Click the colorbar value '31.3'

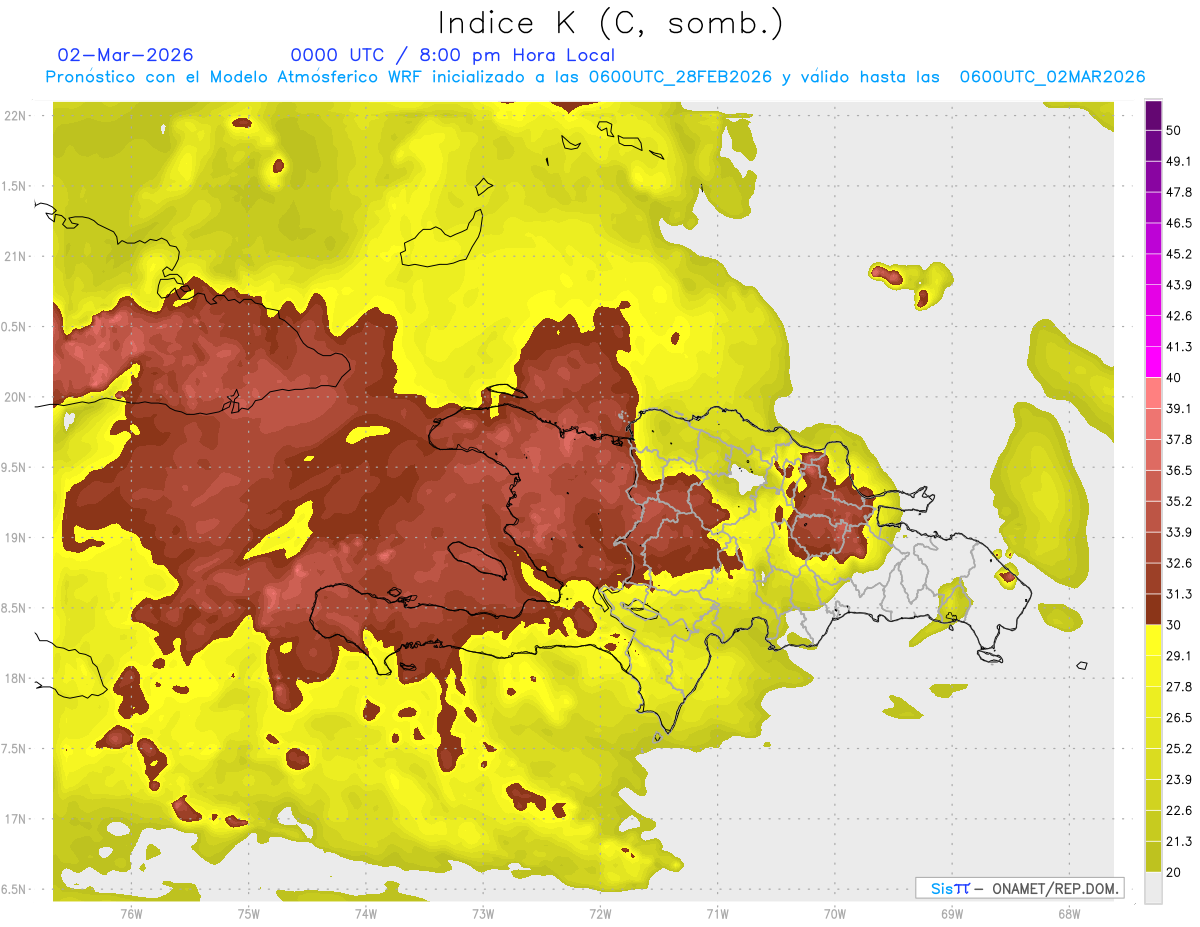(x=1179, y=594)
